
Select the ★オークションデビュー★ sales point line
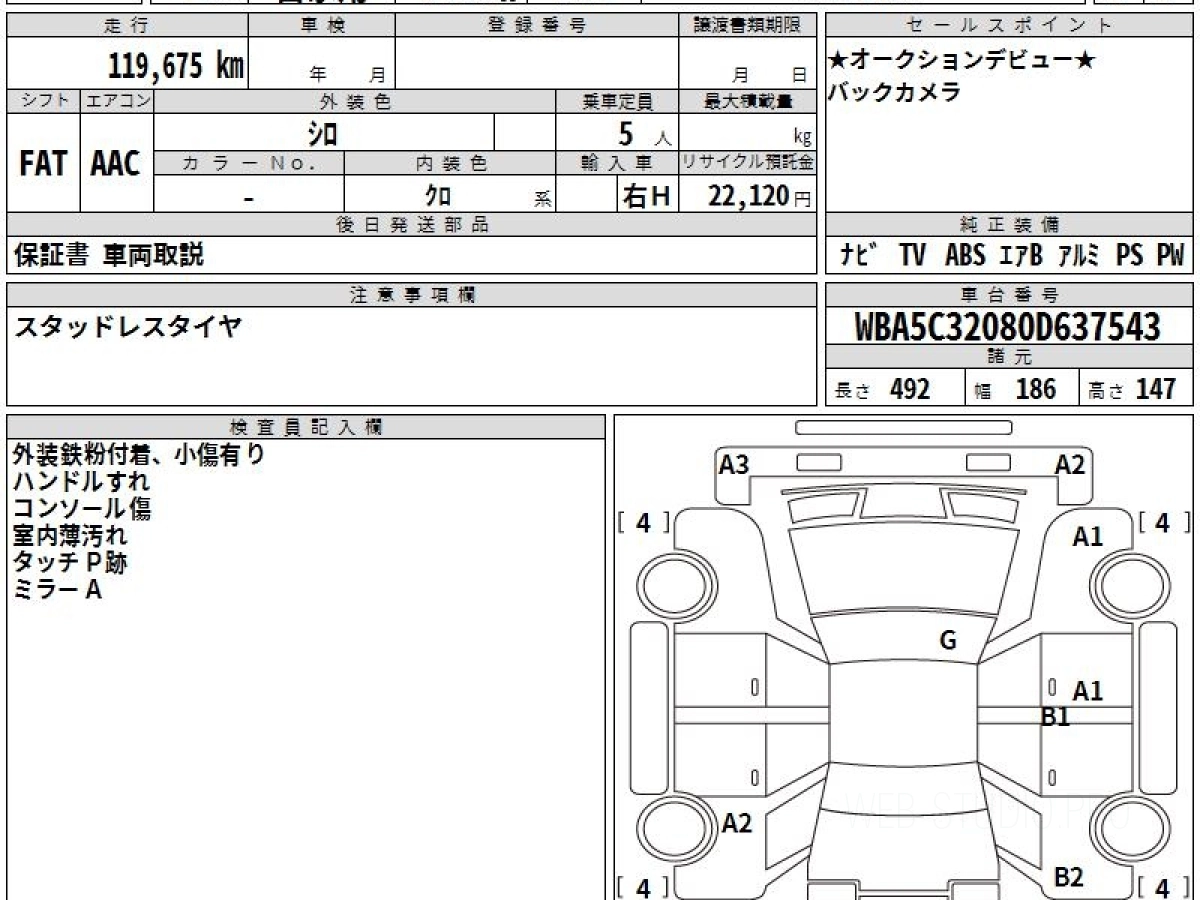962,60
